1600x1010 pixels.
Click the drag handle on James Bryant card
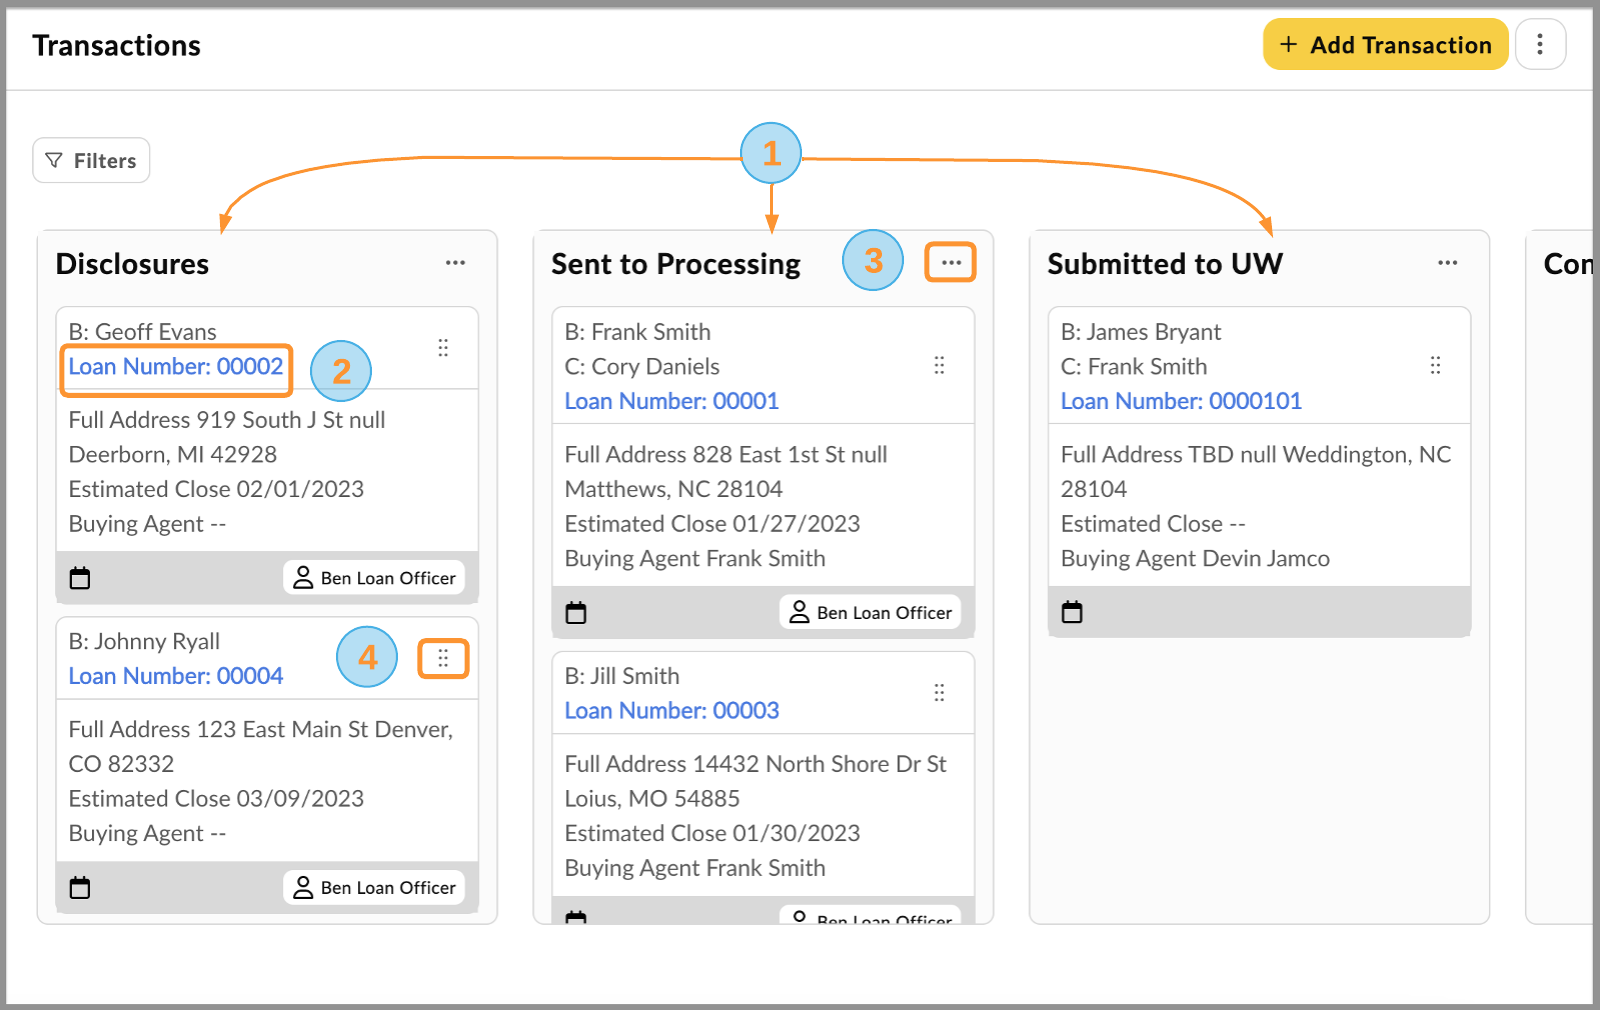(x=1435, y=366)
